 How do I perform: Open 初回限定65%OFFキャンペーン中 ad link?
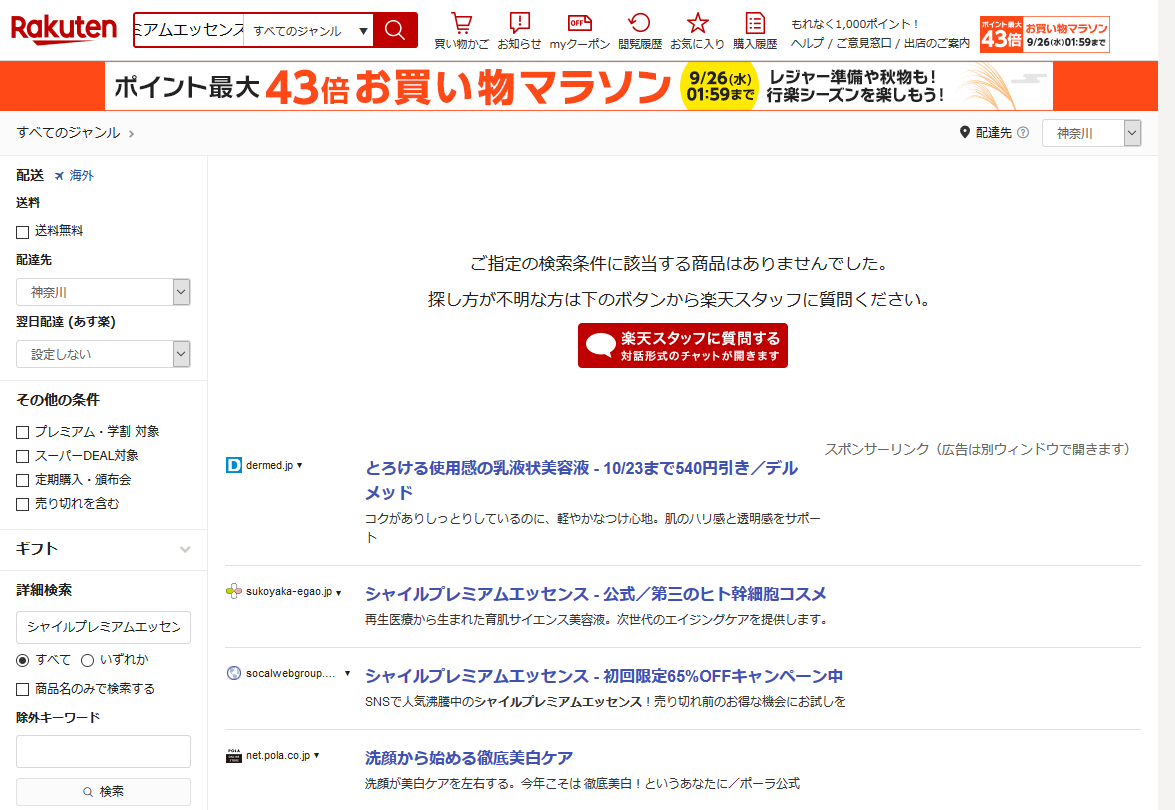604,676
